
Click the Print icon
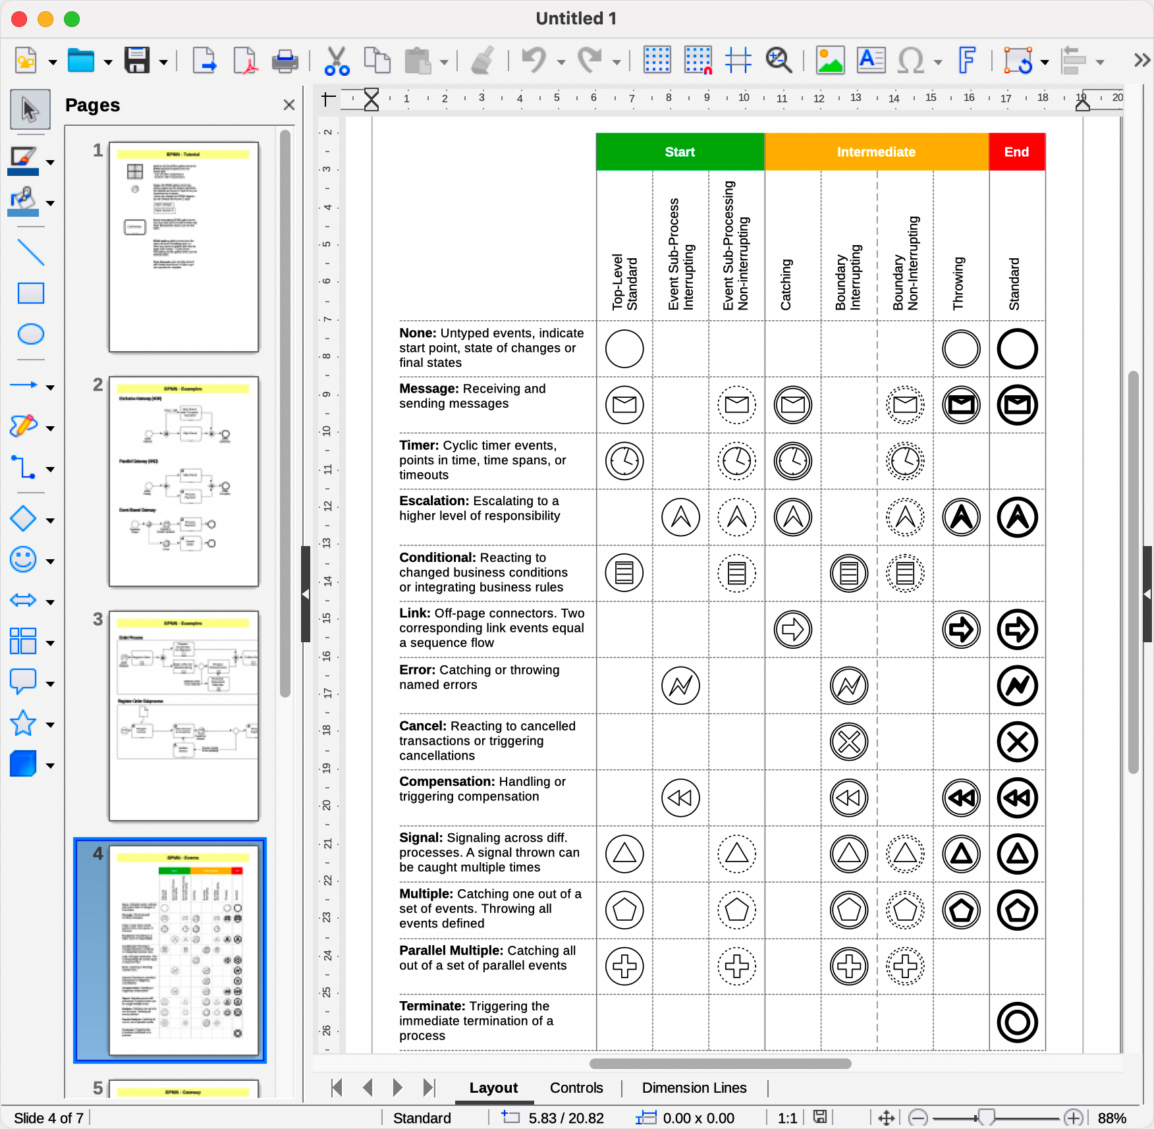285,60
